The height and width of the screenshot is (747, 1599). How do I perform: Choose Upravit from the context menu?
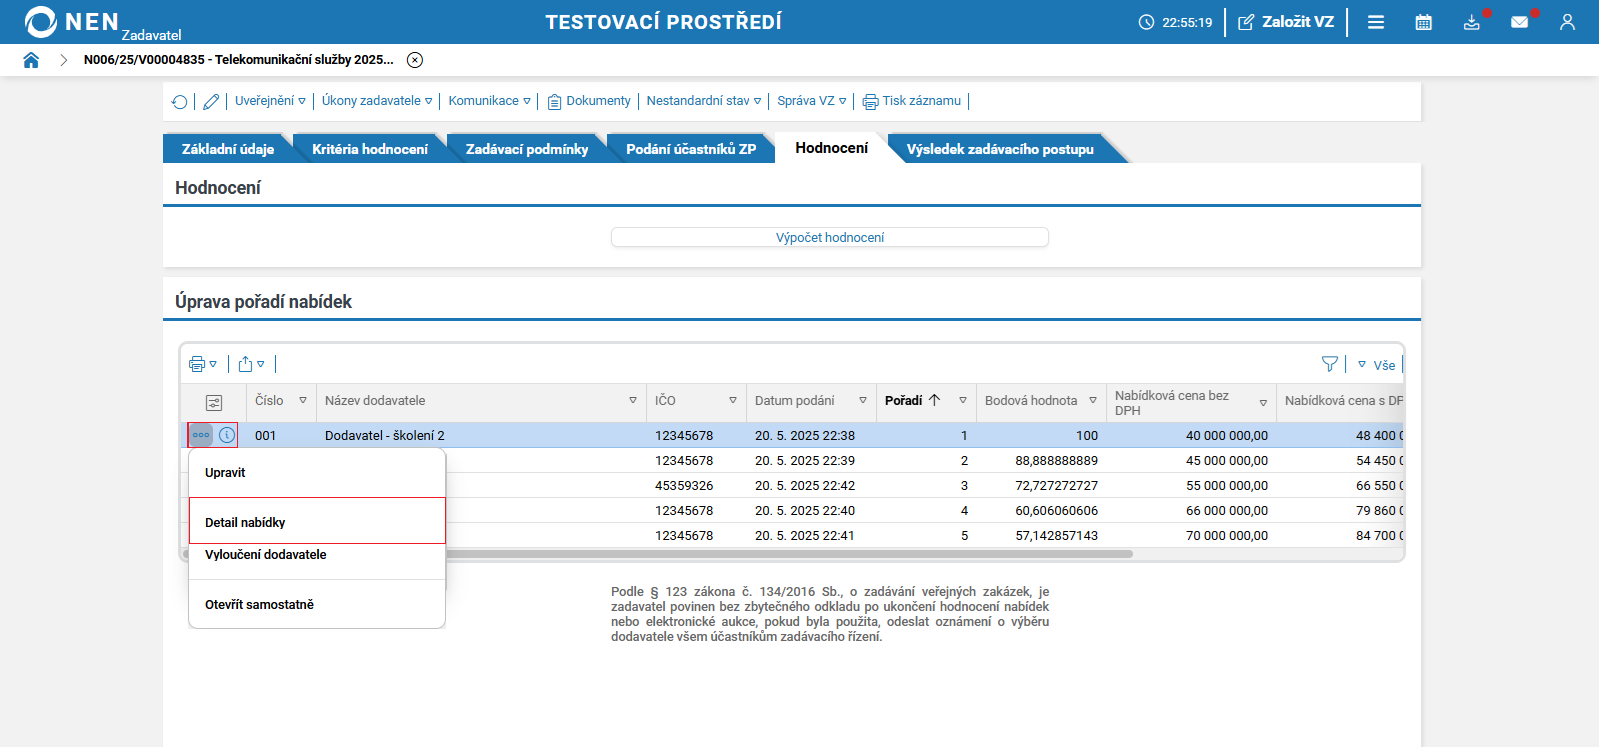tap(317, 473)
